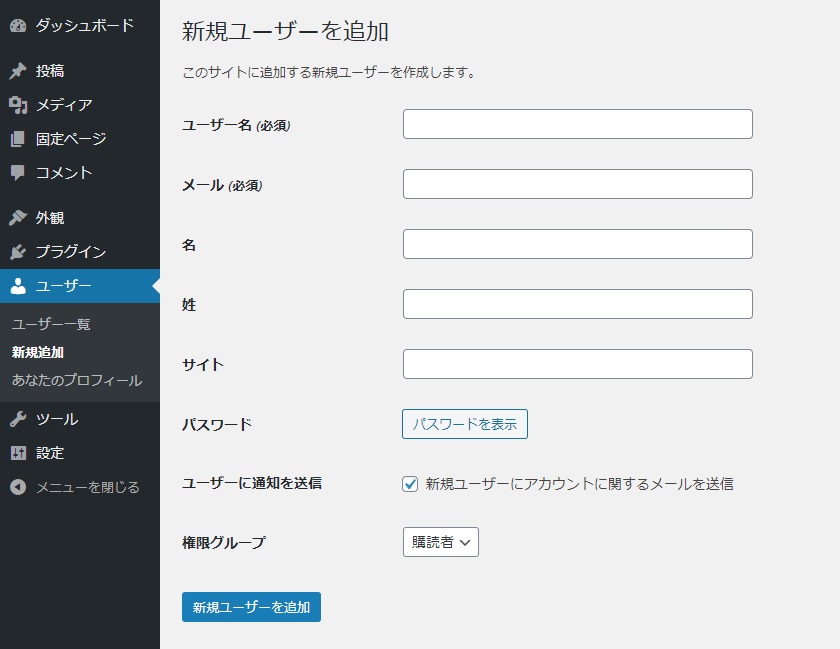840x649 pixels.
Task: Open あなたのプロフィール submenu item
Action: (77, 381)
